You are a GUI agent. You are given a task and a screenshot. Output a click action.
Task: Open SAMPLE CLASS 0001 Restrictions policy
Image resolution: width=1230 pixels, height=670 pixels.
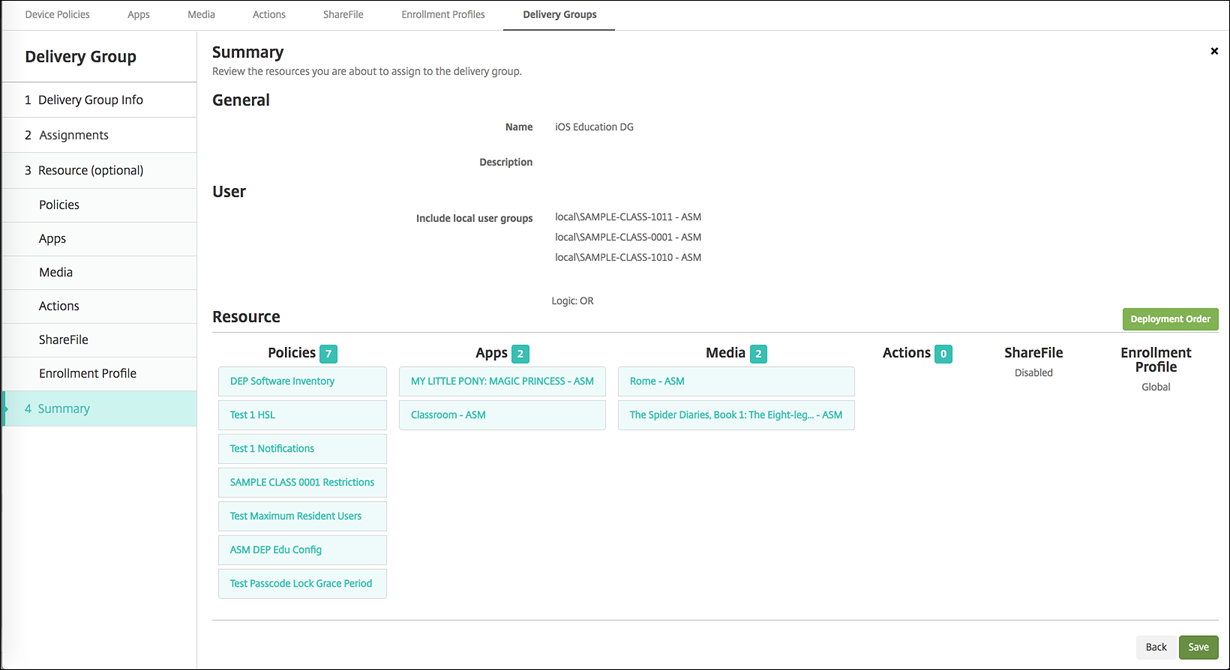tap(302, 482)
